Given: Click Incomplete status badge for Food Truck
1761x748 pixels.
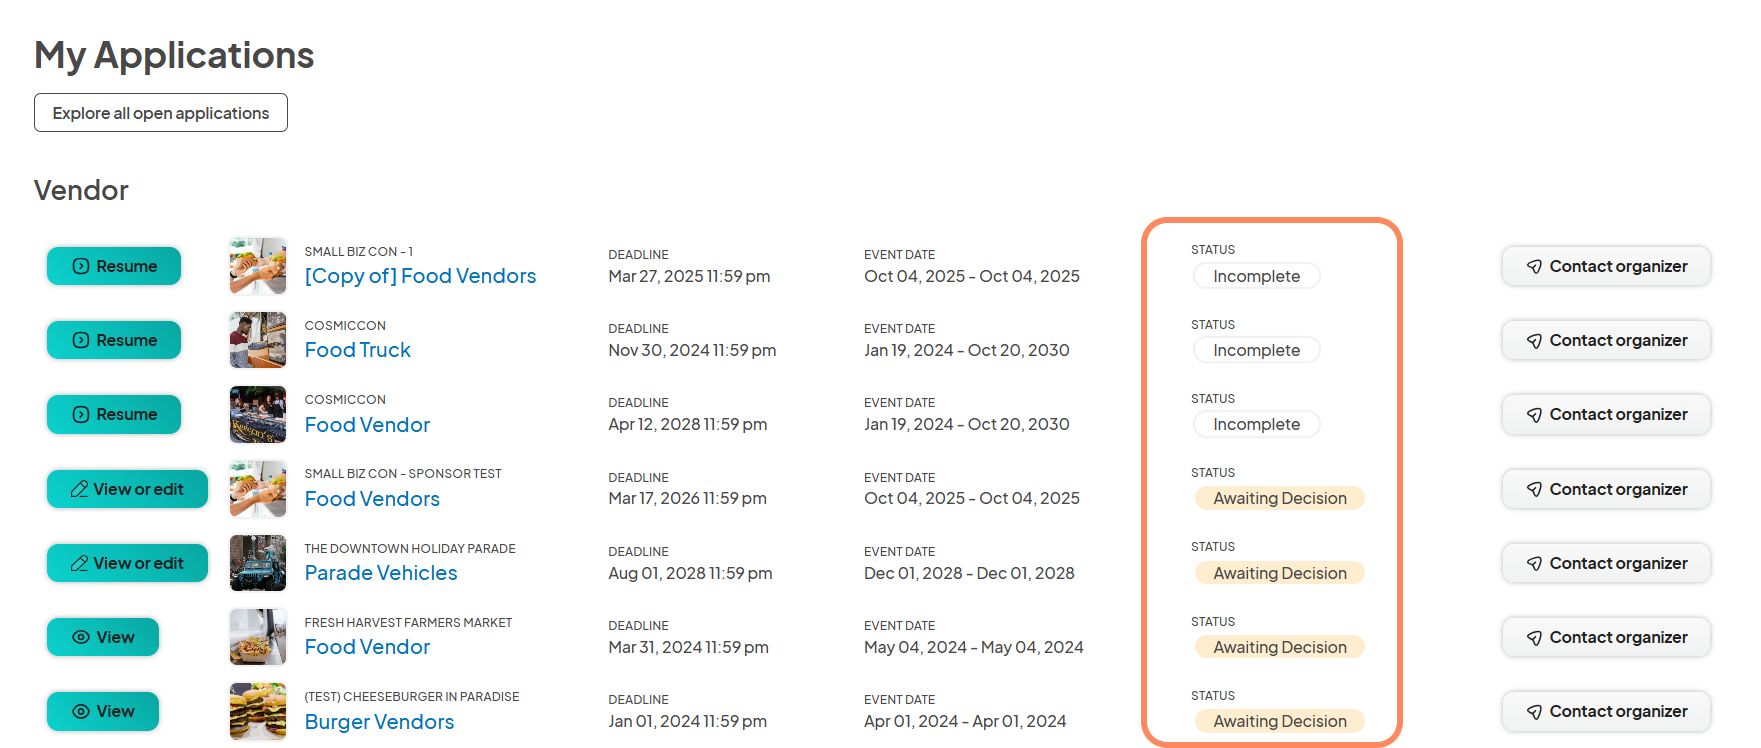Looking at the screenshot, I should click(x=1256, y=350).
